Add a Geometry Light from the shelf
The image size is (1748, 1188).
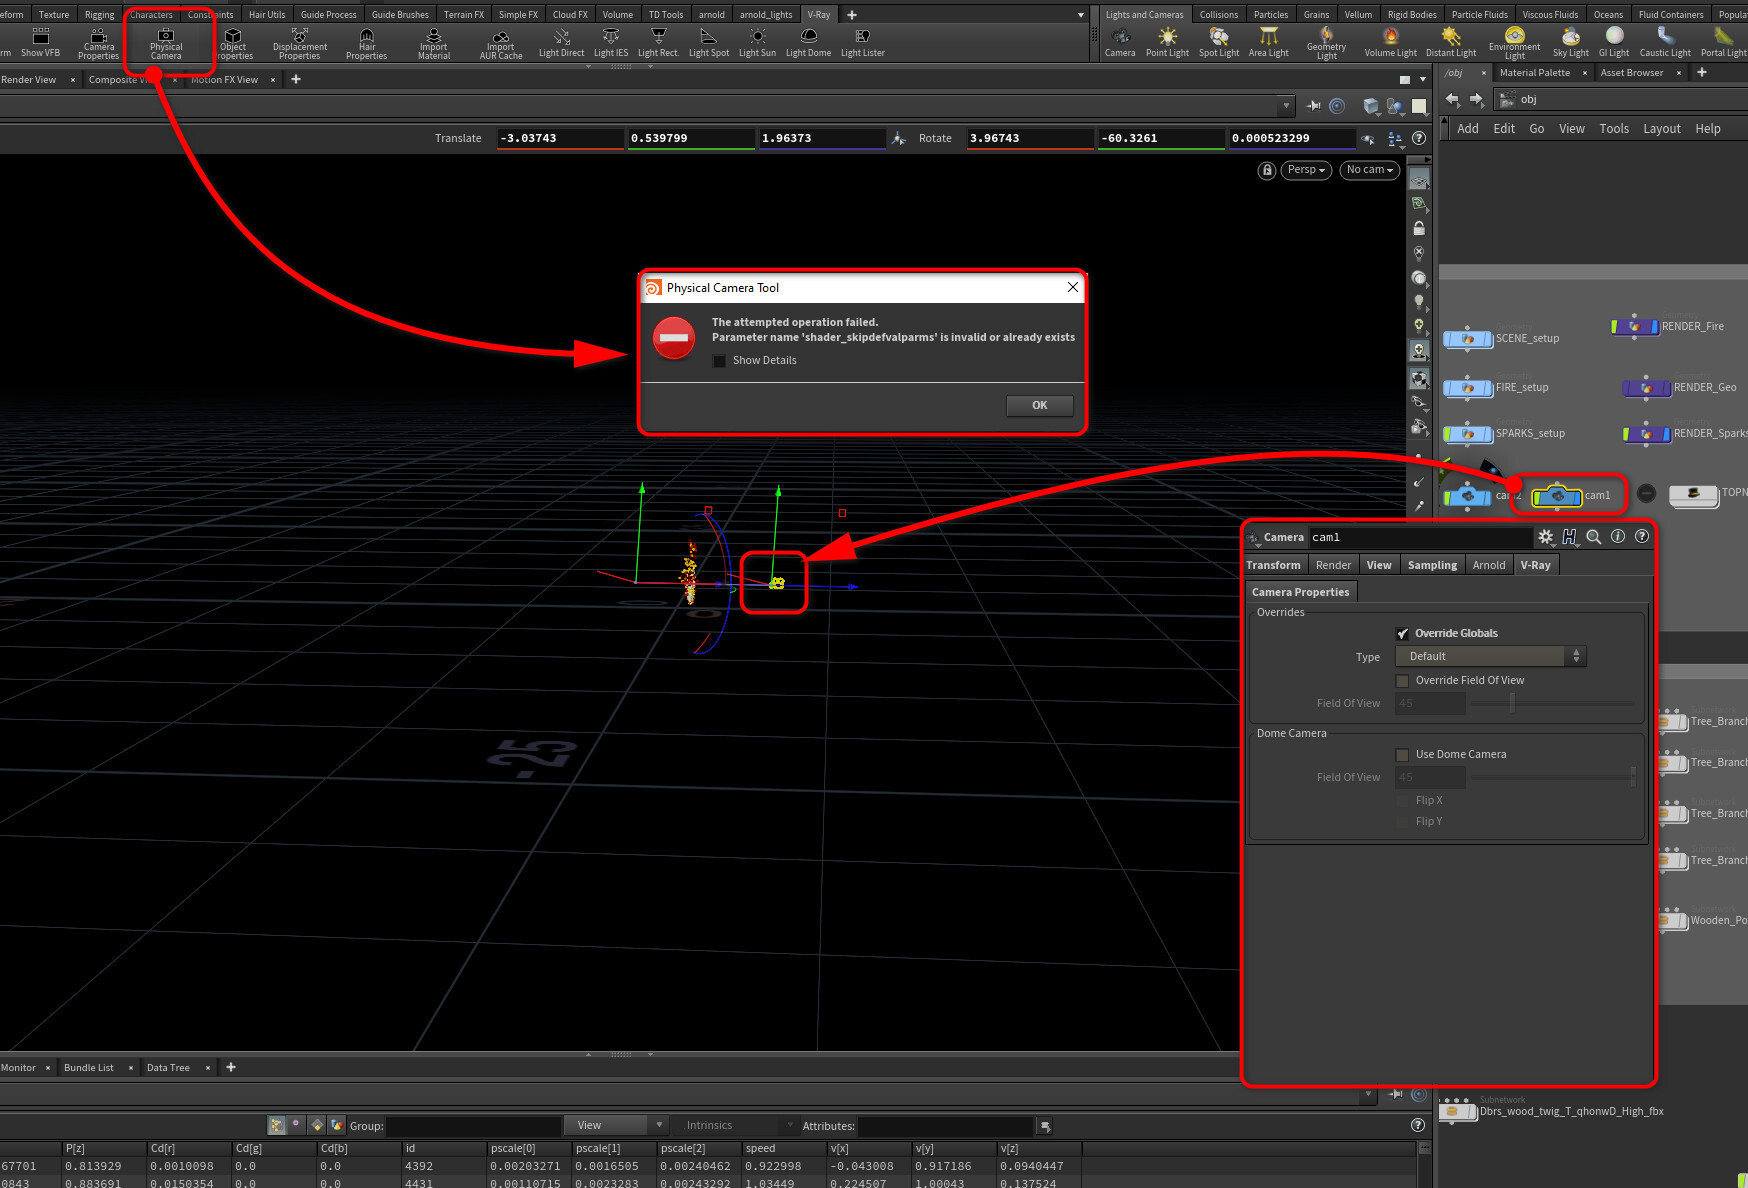[x=1326, y=44]
